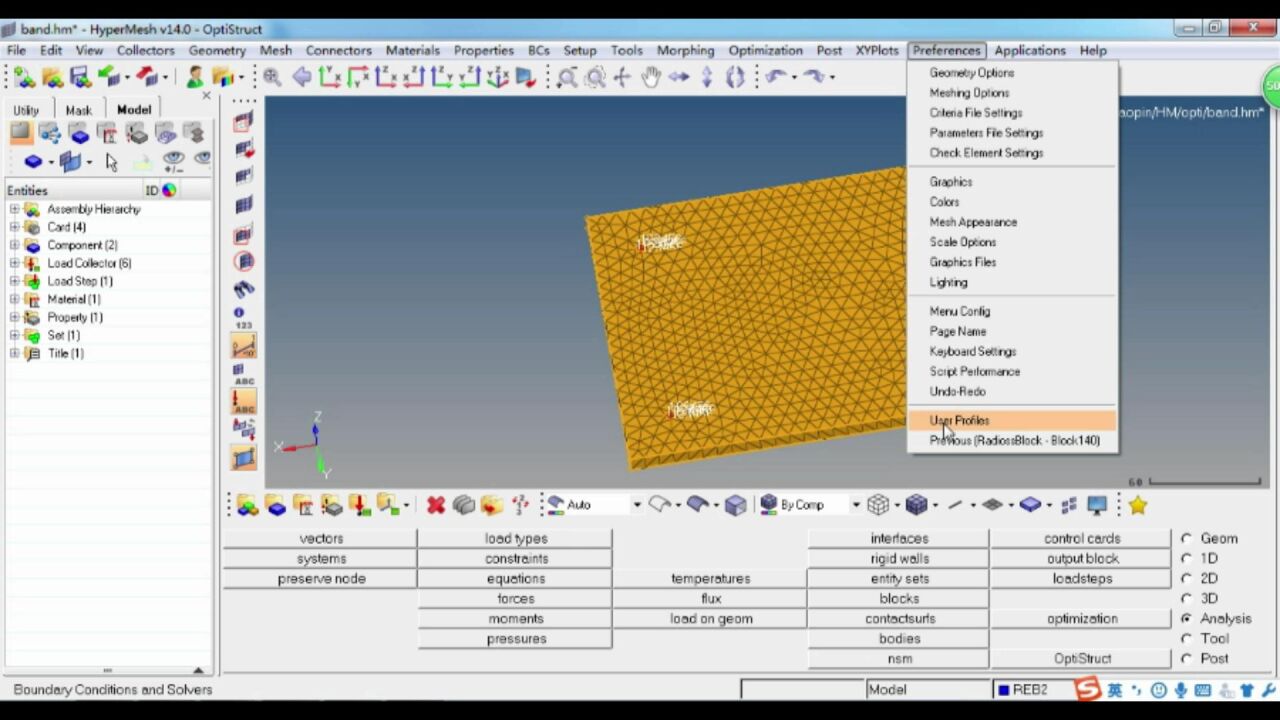The height and width of the screenshot is (720, 1280).
Task: Click the pan hand tool icon
Action: click(x=651, y=77)
